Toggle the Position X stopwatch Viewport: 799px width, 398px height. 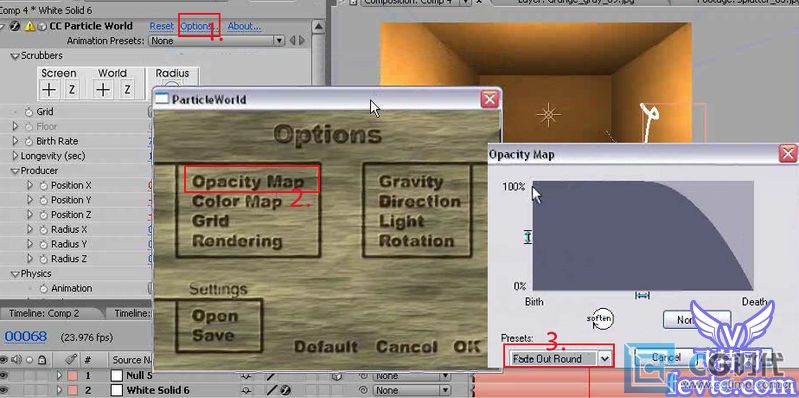43,185
